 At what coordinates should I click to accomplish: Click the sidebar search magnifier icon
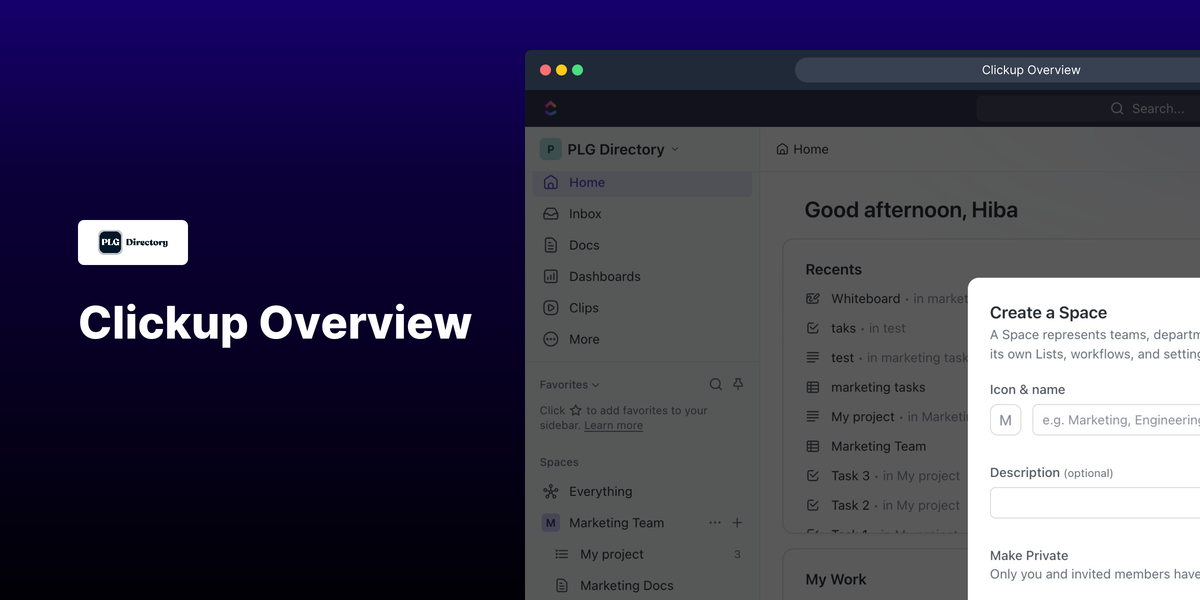point(716,384)
